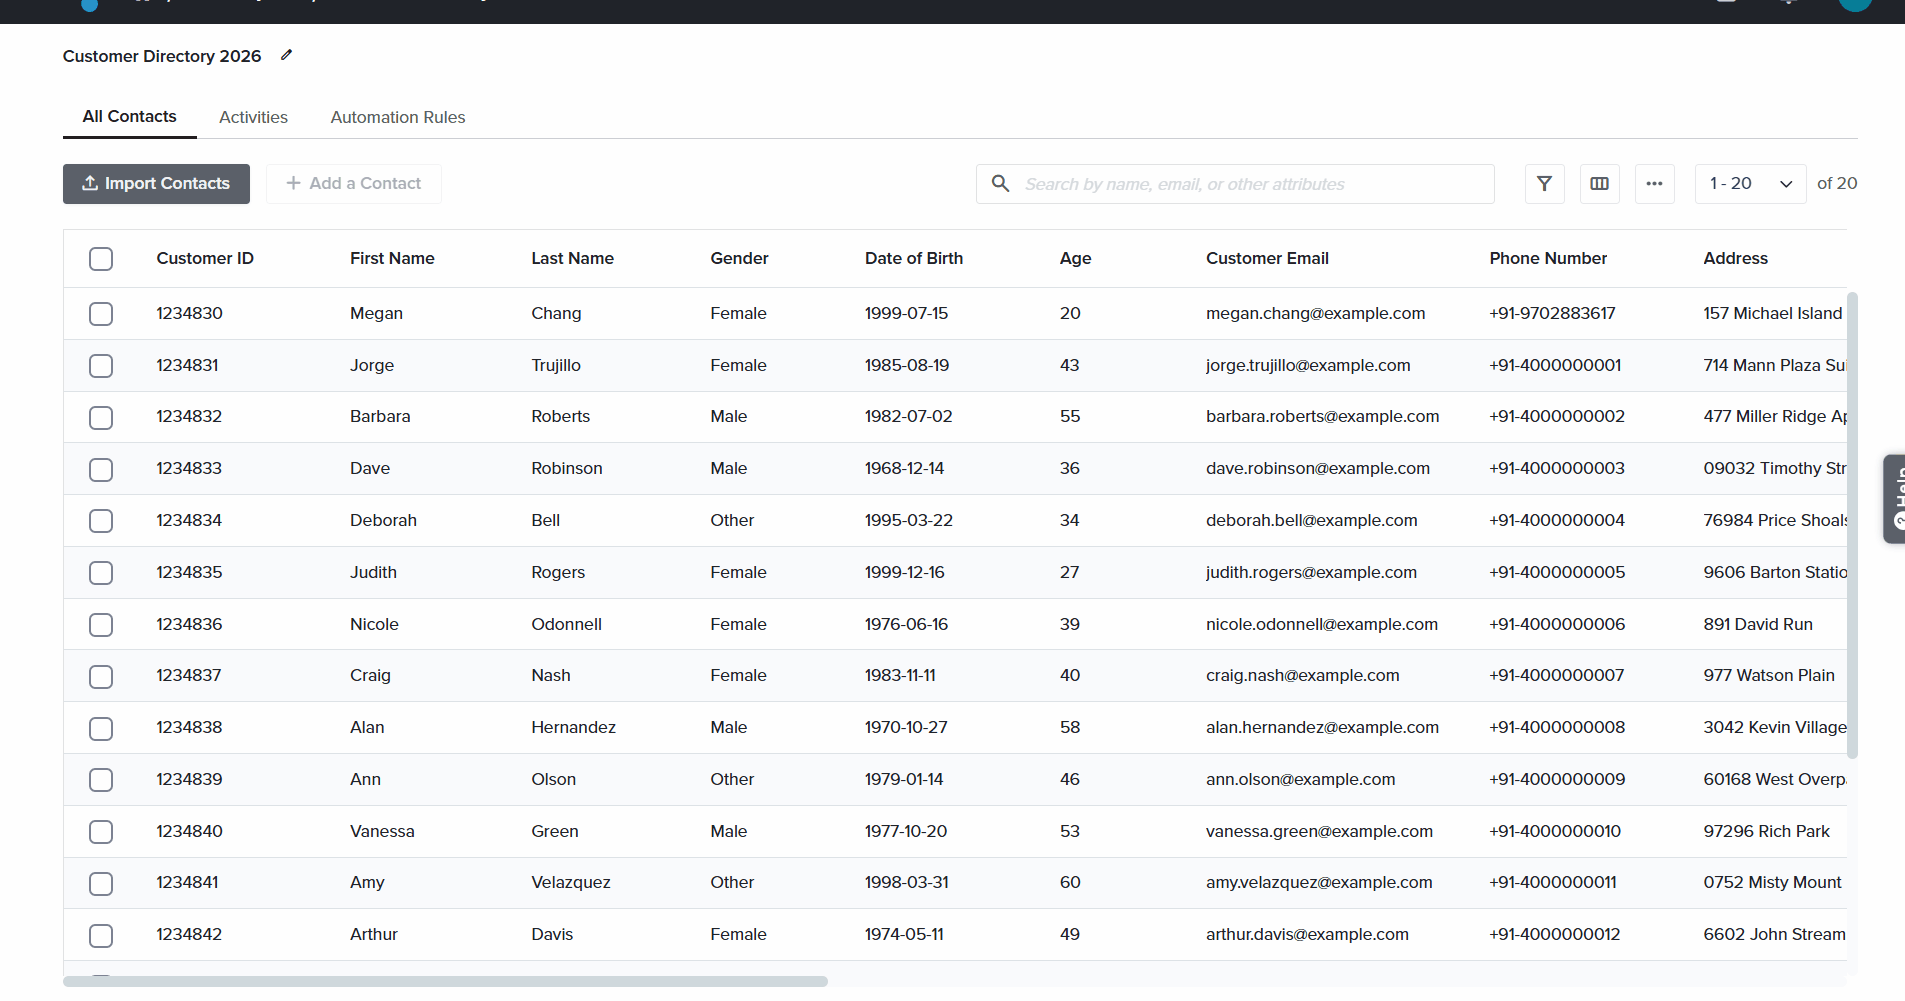The height and width of the screenshot is (1001, 1905).
Task: Select the All Contacts tab
Action: 129,116
